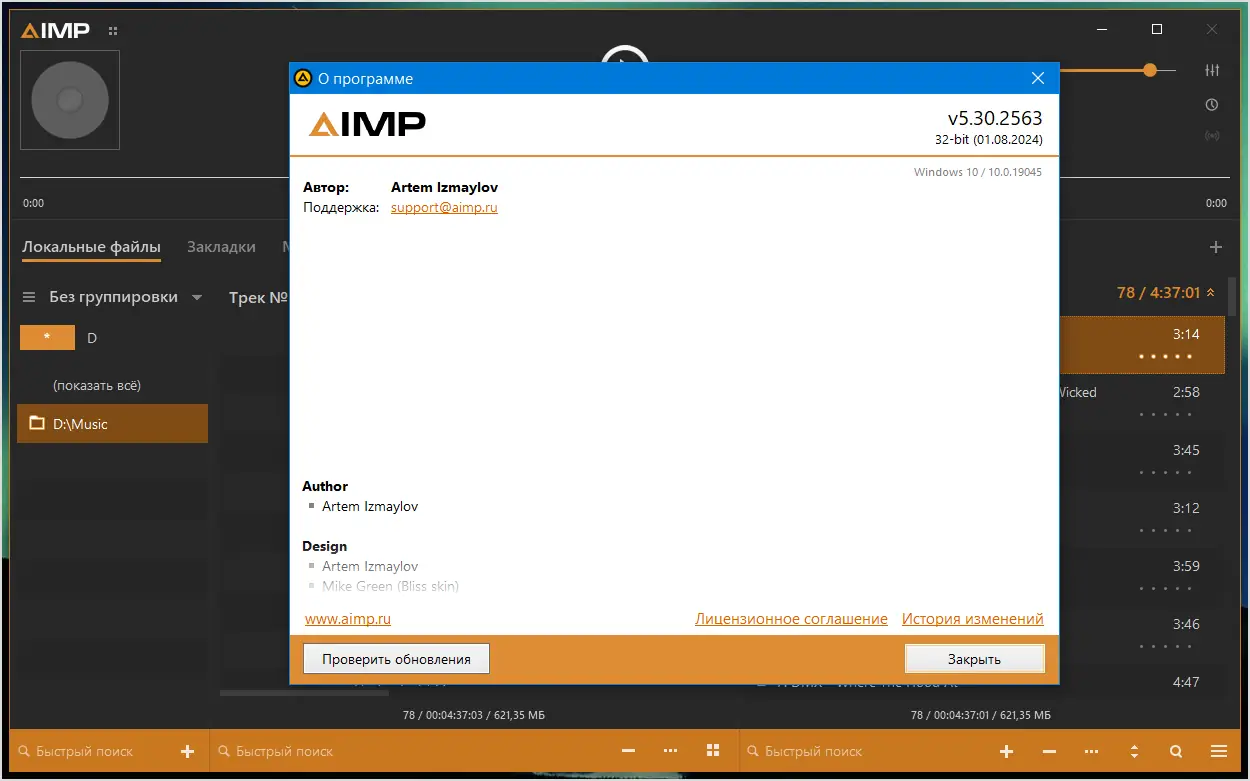Screen dimensions: 1250x781
Task: Open three-dots menu in playlist bar
Action: point(1092,751)
